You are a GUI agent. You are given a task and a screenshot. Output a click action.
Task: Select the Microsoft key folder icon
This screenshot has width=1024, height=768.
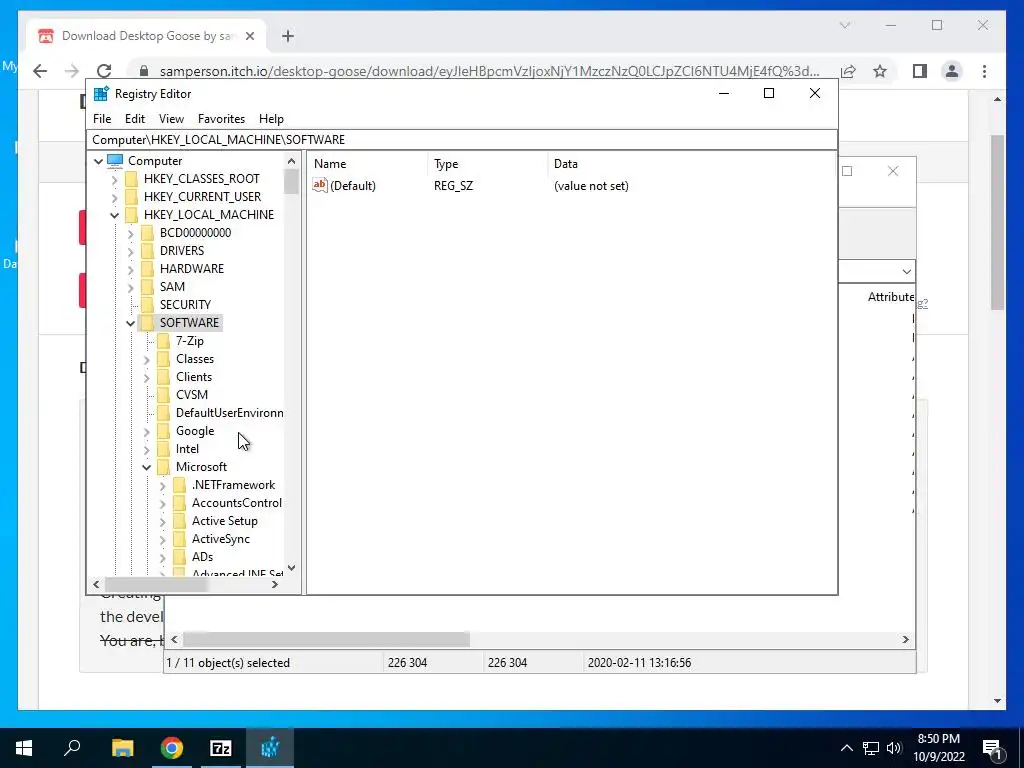click(163, 467)
